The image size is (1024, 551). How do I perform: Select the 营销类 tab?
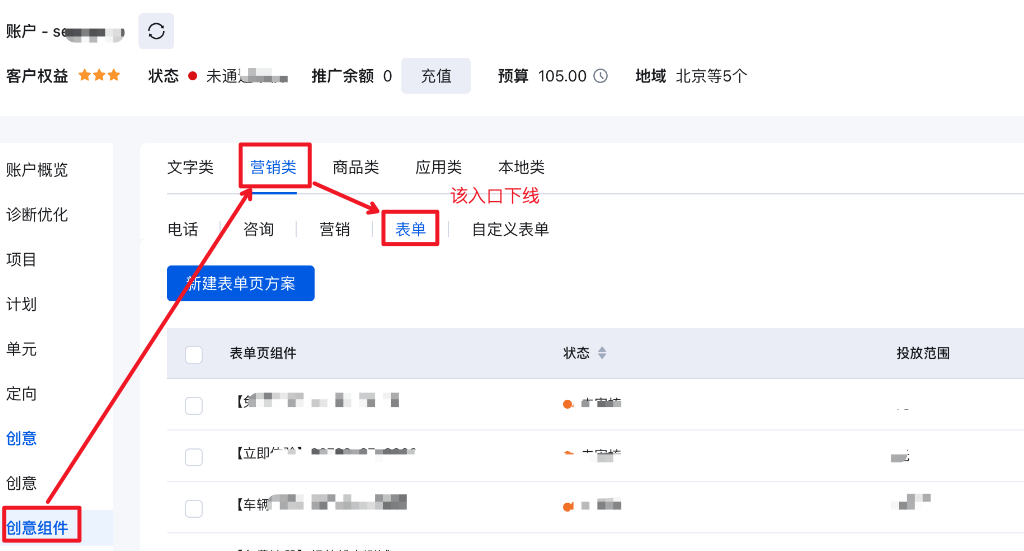(x=273, y=167)
